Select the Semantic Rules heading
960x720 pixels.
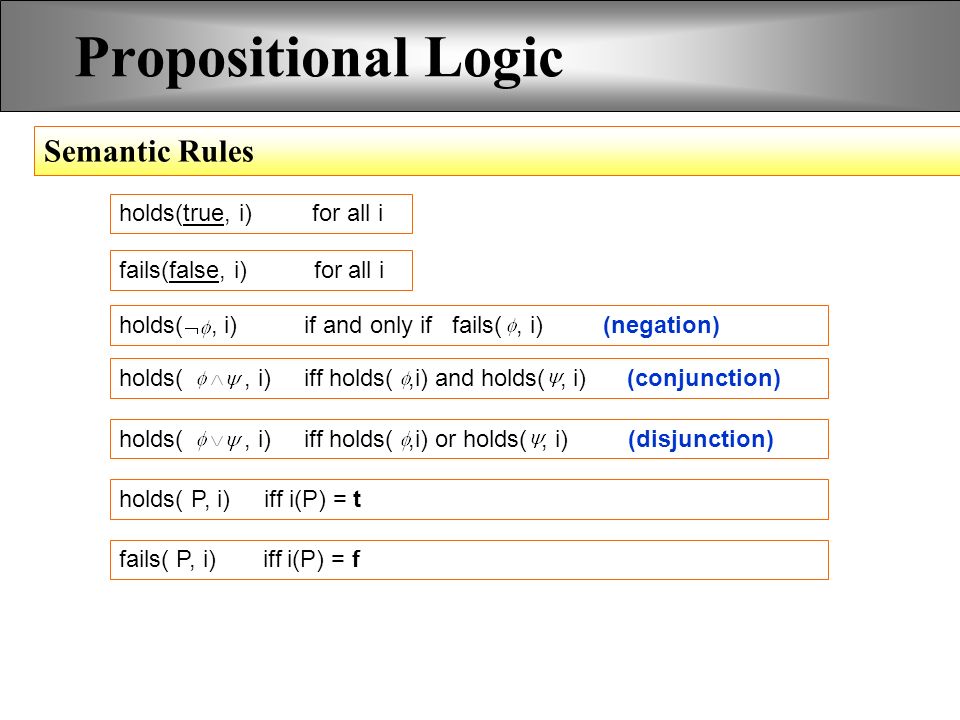pos(149,151)
